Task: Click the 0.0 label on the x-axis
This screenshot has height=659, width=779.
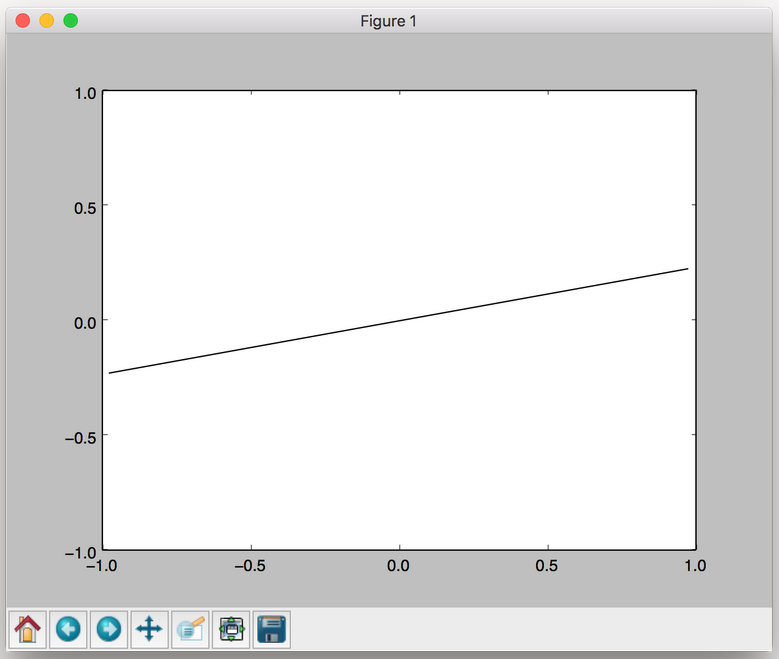Action: click(x=399, y=566)
